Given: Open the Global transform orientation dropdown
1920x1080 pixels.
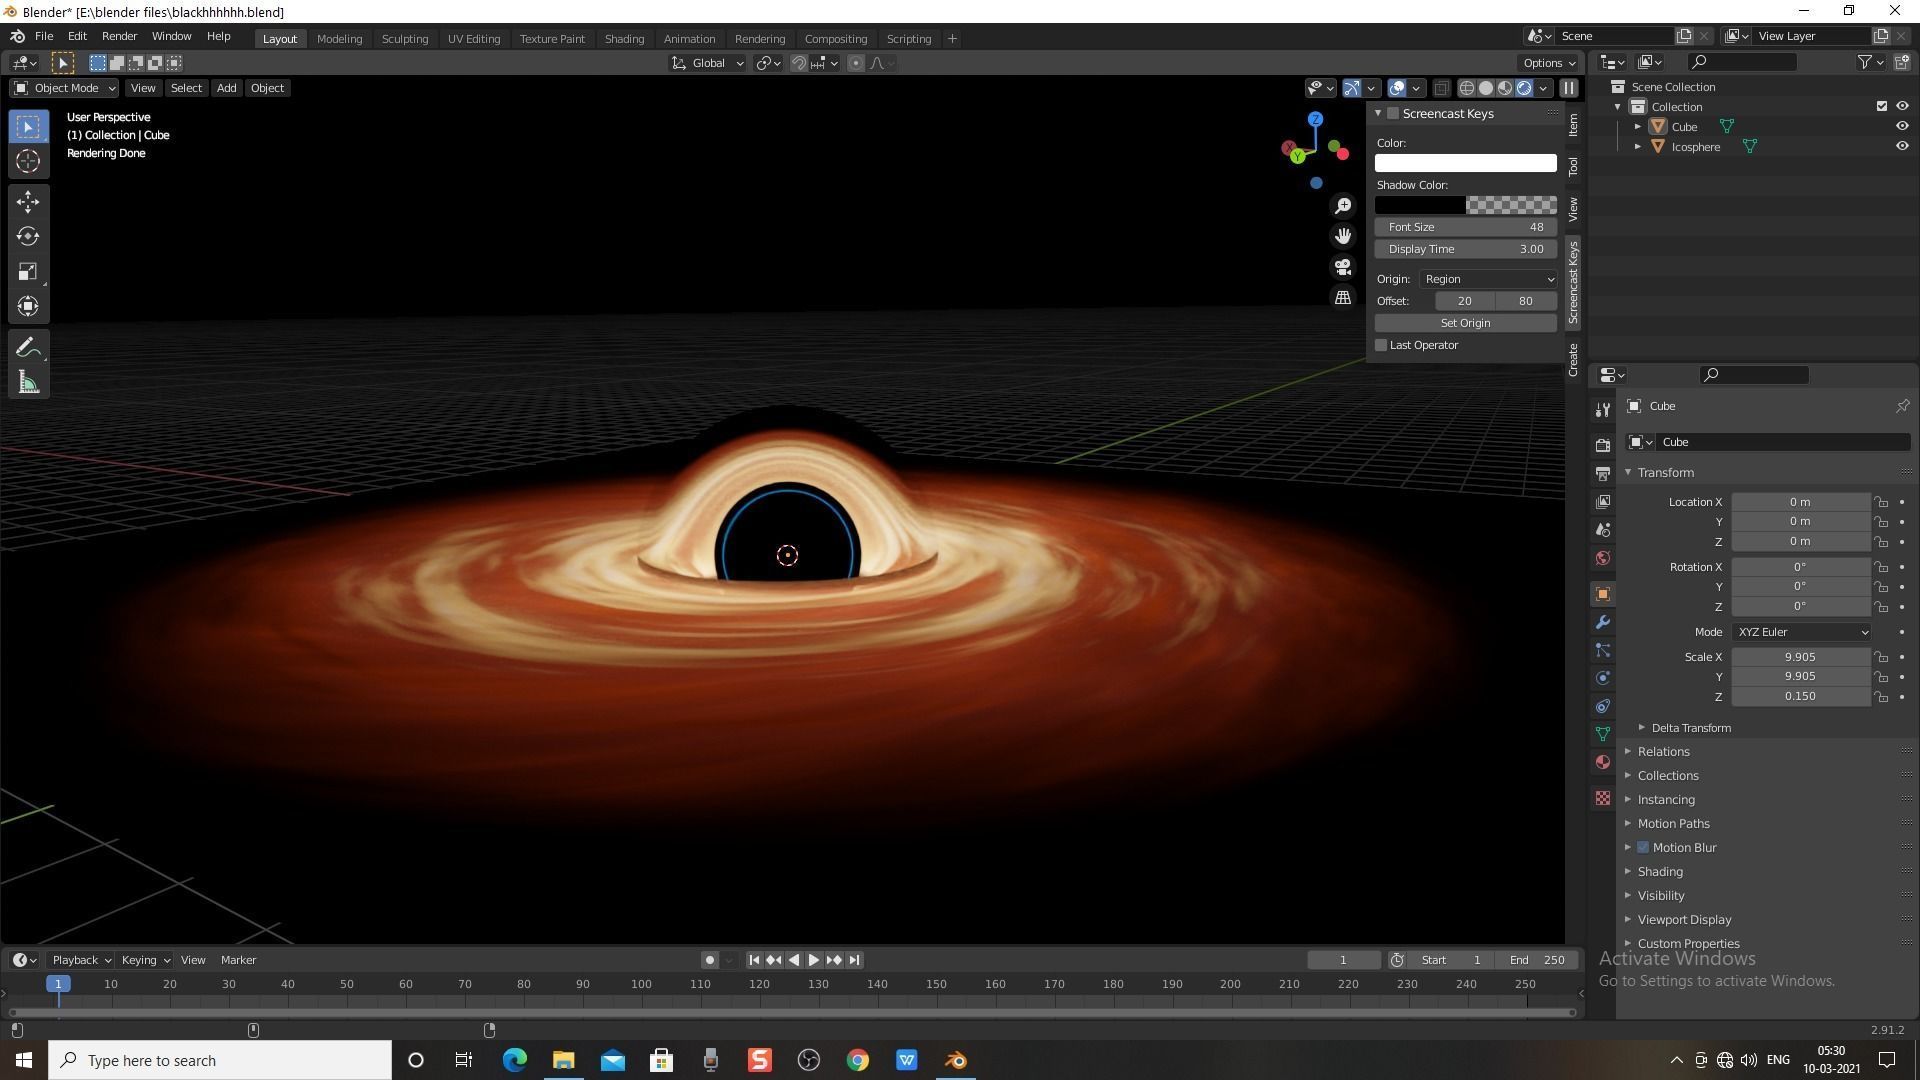Looking at the screenshot, I should point(708,63).
